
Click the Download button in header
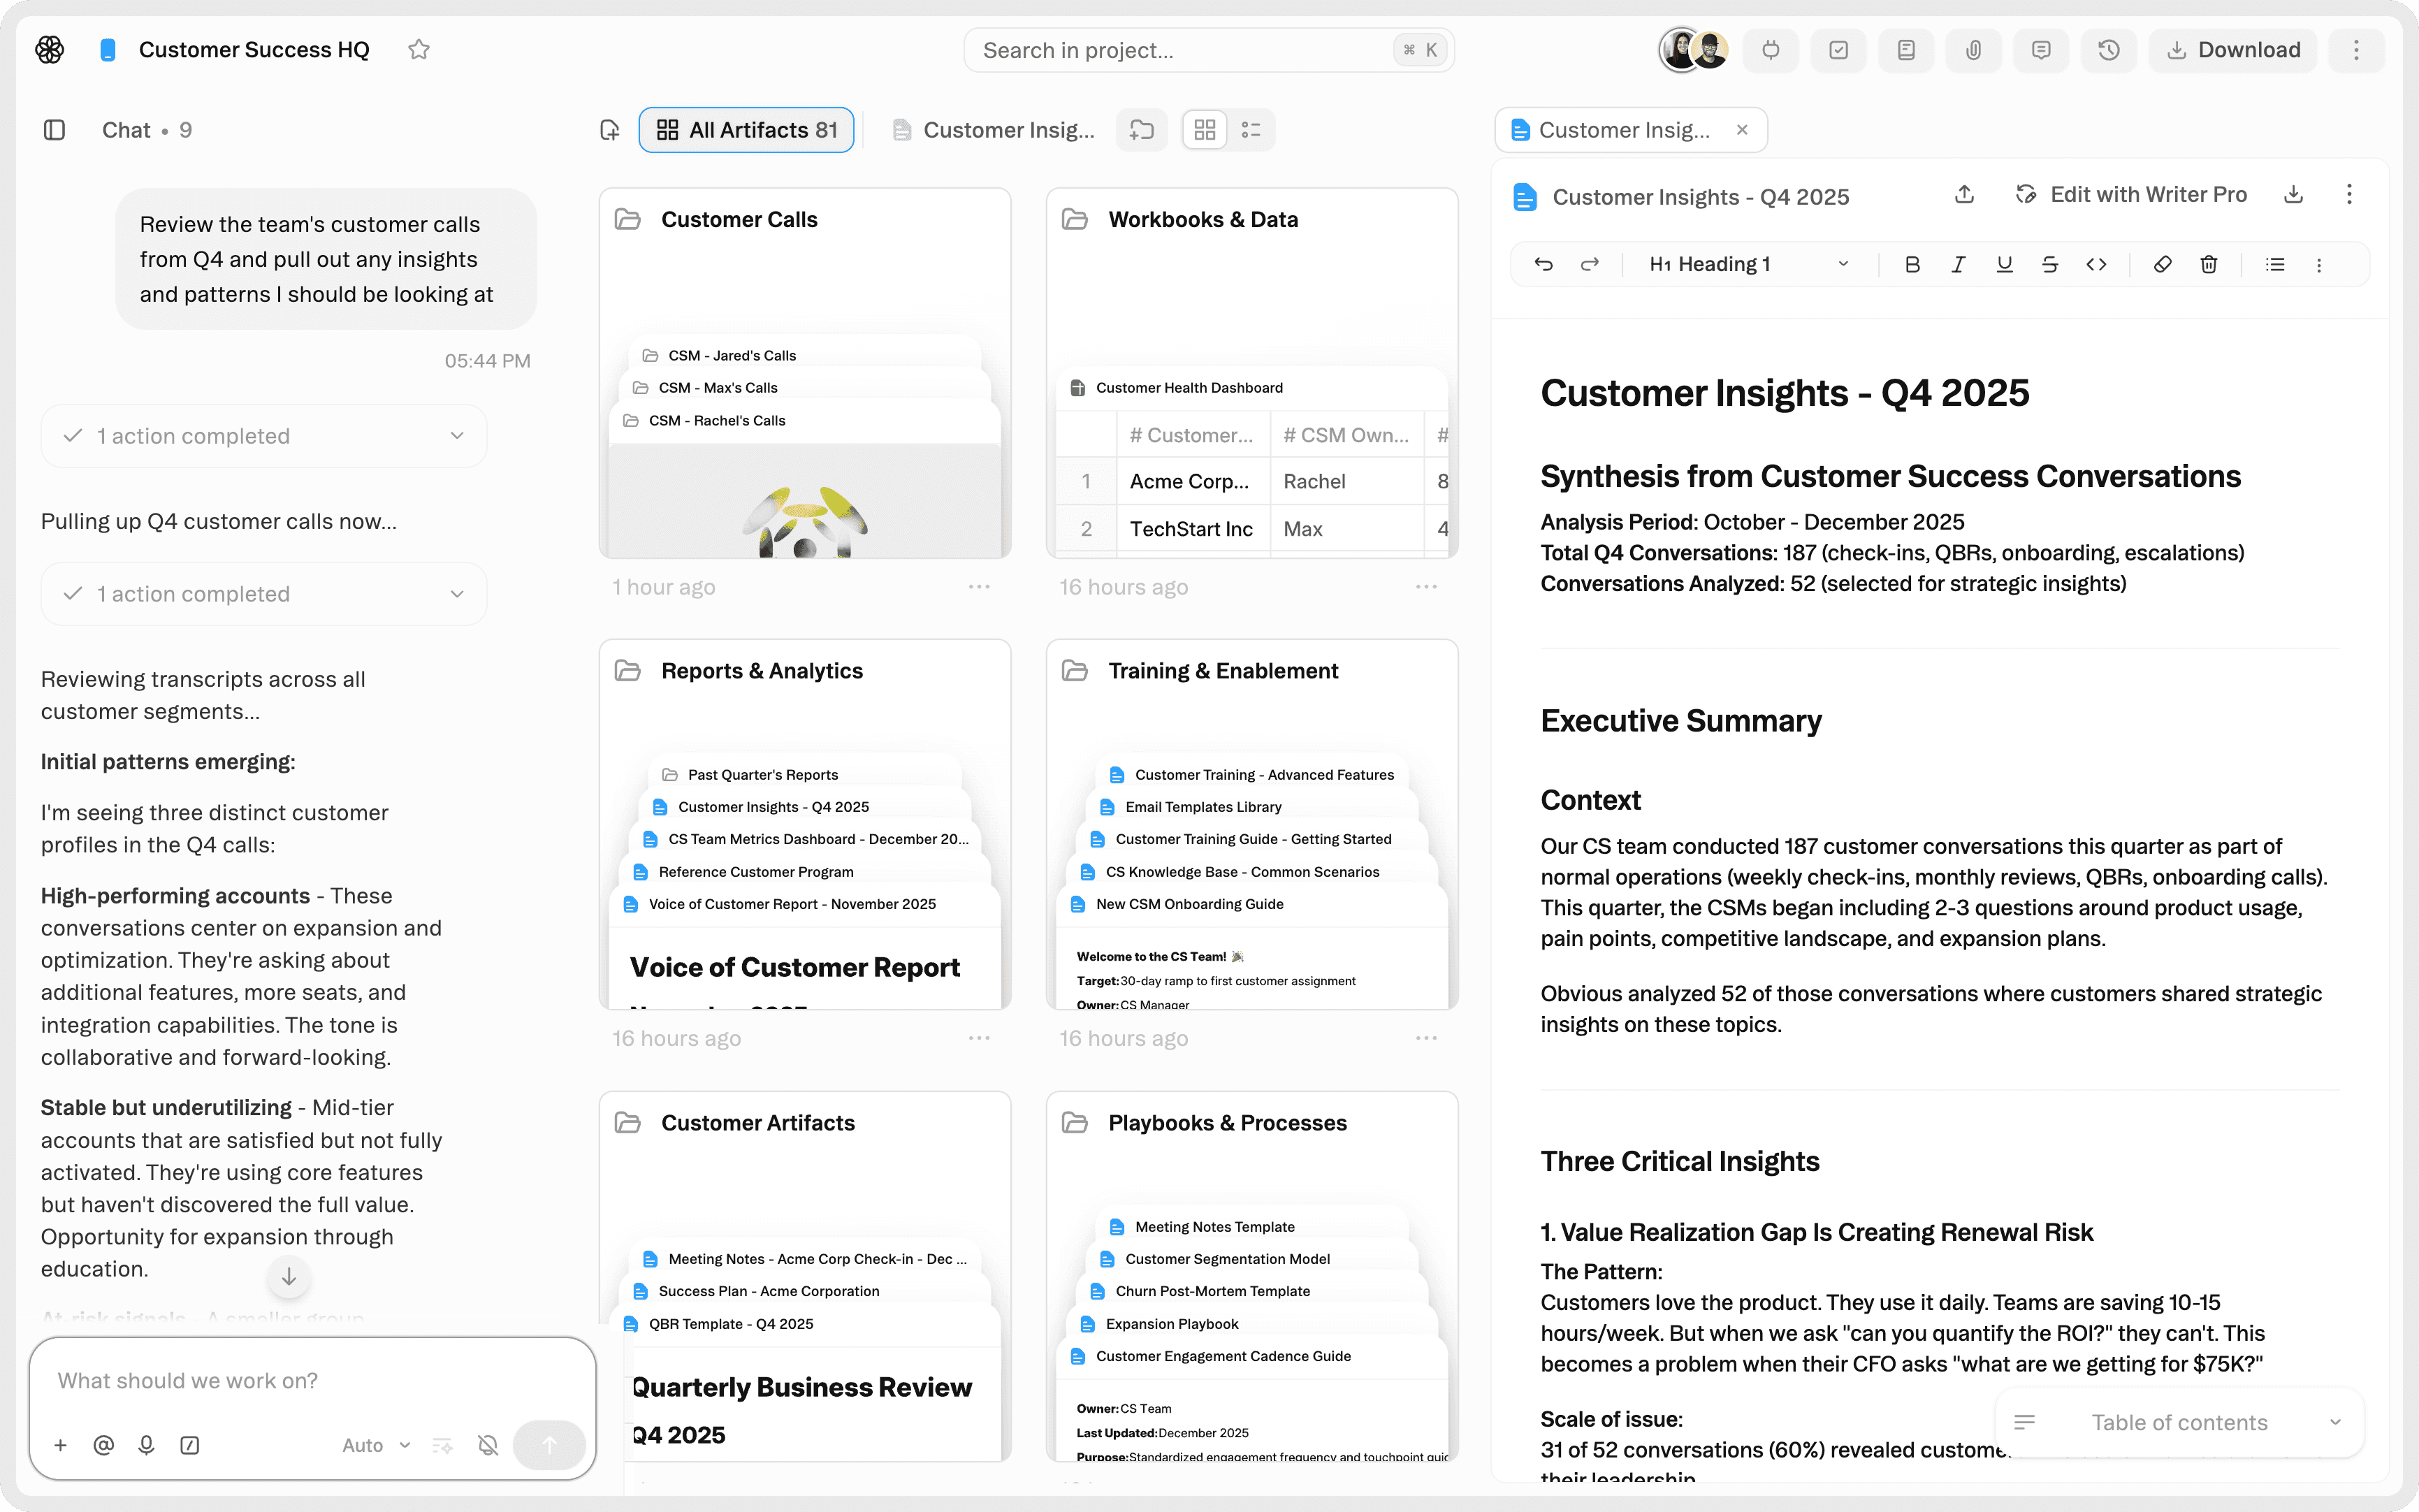point(2233,50)
